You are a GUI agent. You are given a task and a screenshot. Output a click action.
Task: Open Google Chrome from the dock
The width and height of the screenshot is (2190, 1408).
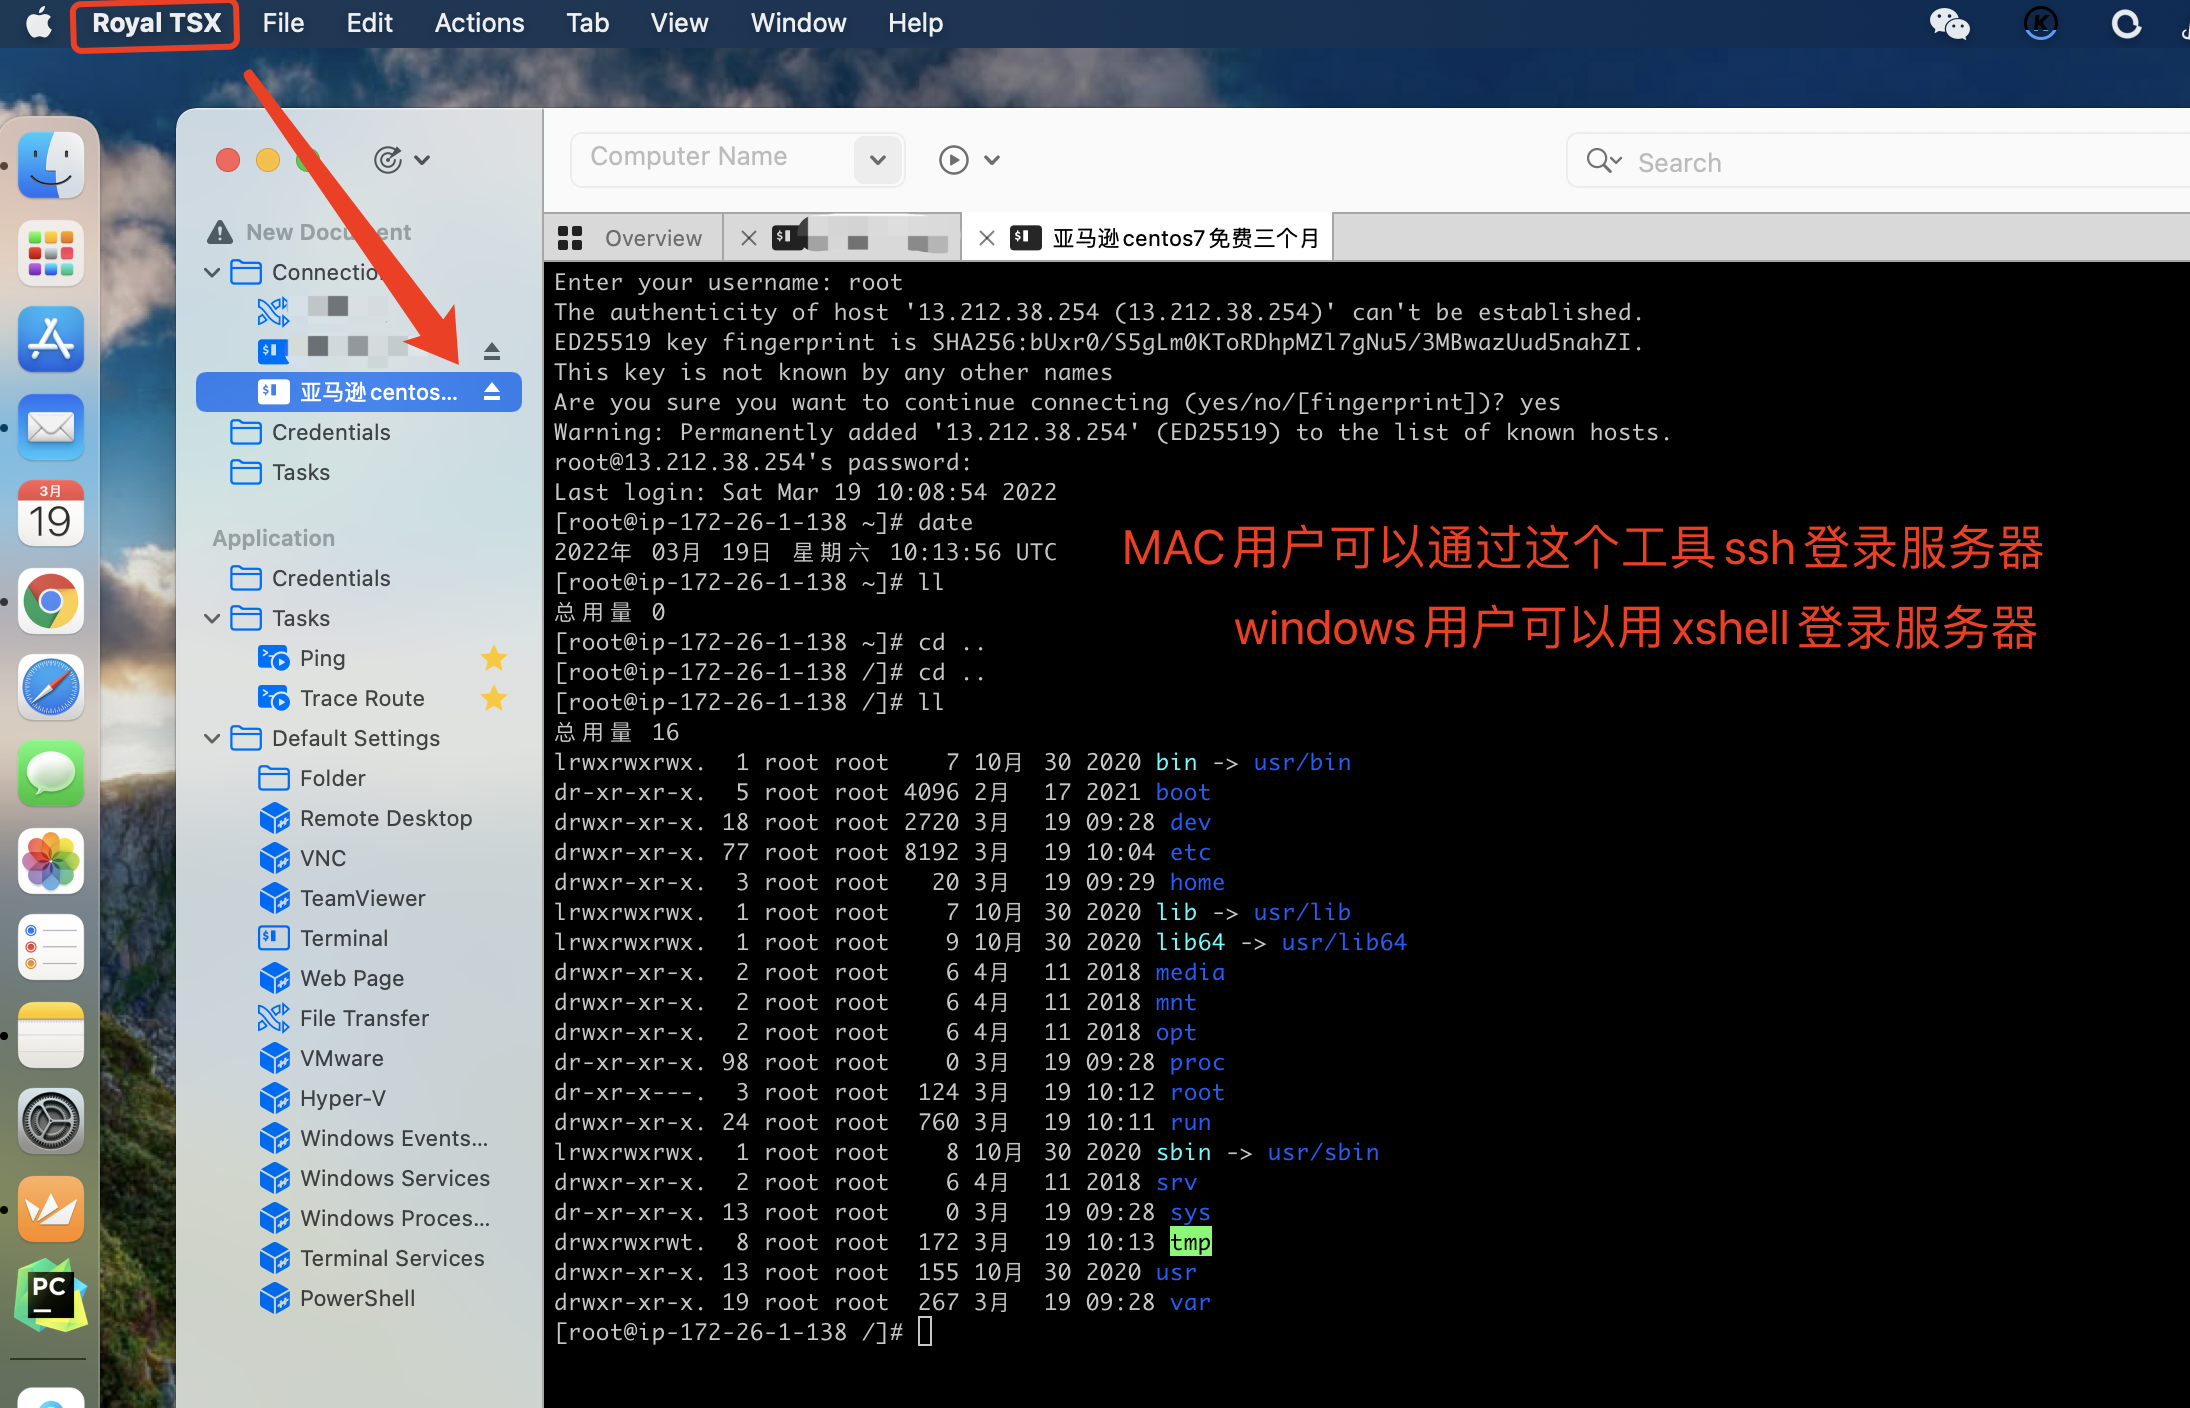pyautogui.click(x=51, y=601)
